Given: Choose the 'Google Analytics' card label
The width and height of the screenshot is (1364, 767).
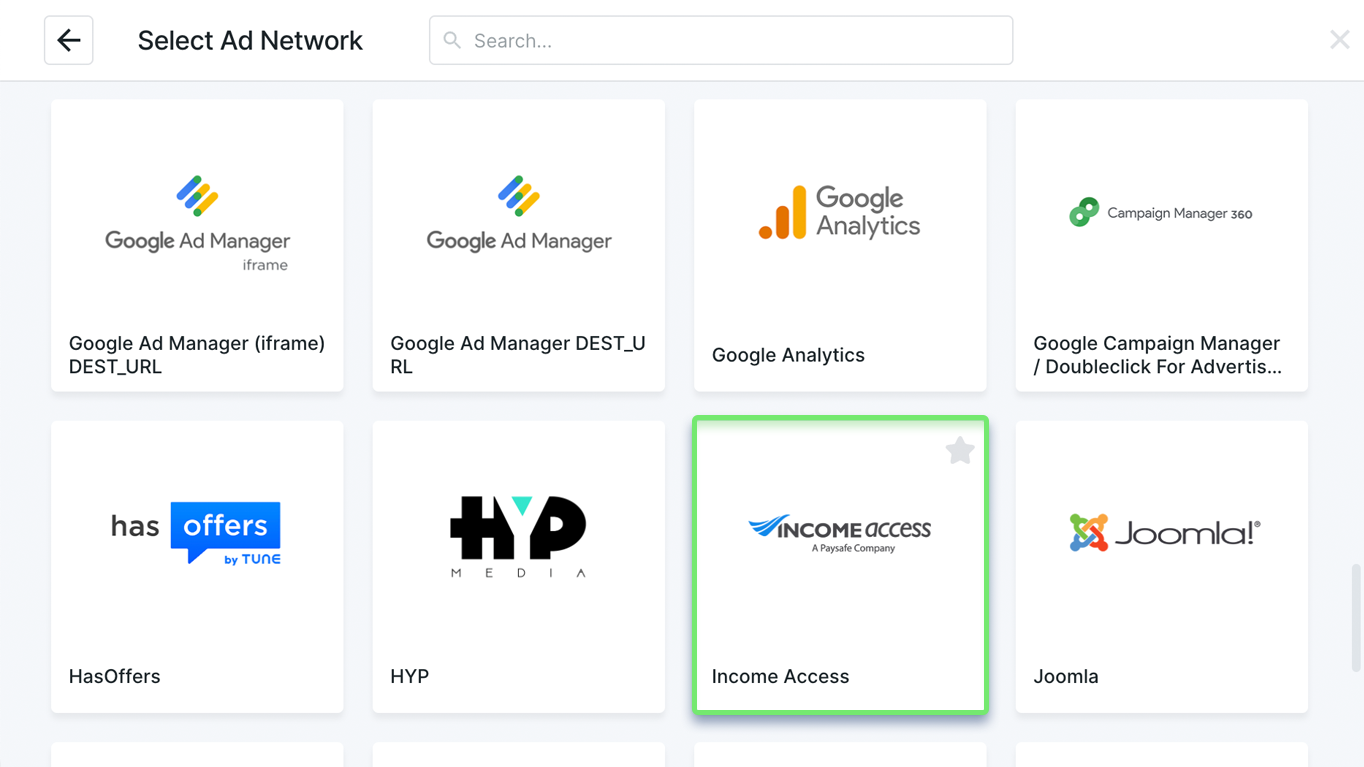Looking at the screenshot, I should coord(788,355).
